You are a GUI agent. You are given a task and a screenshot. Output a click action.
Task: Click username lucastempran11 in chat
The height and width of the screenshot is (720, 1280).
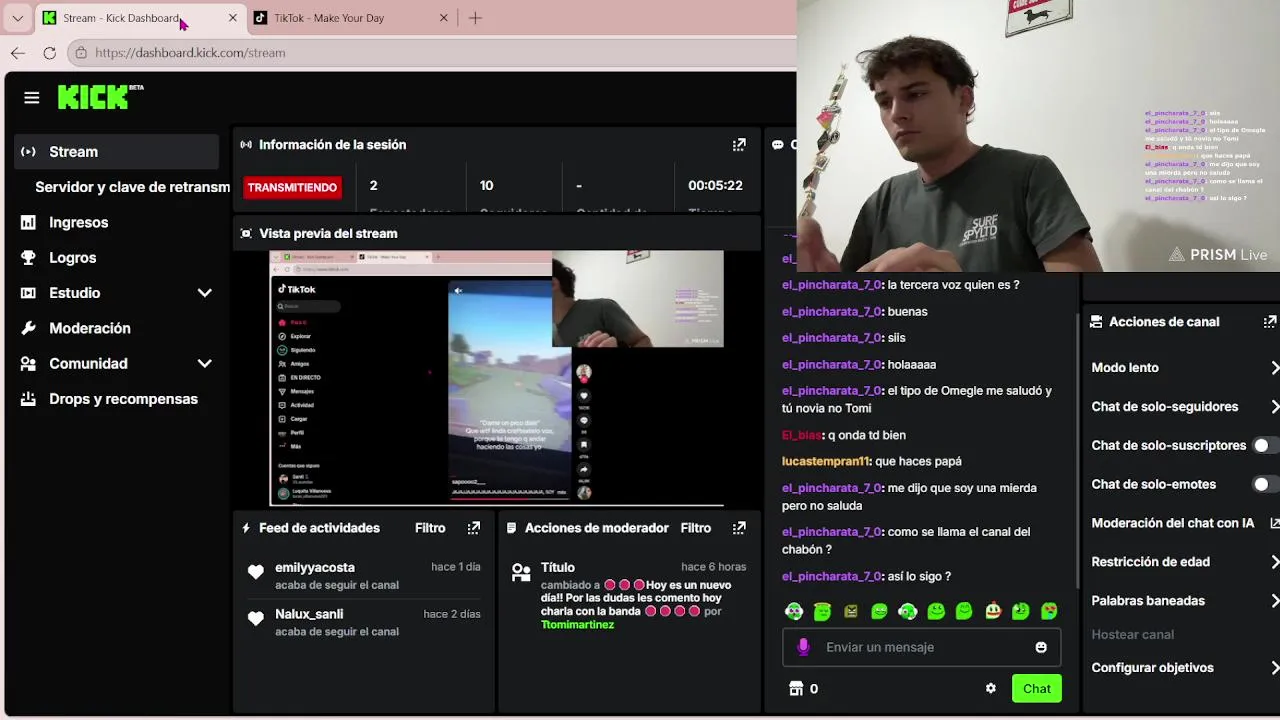825,461
